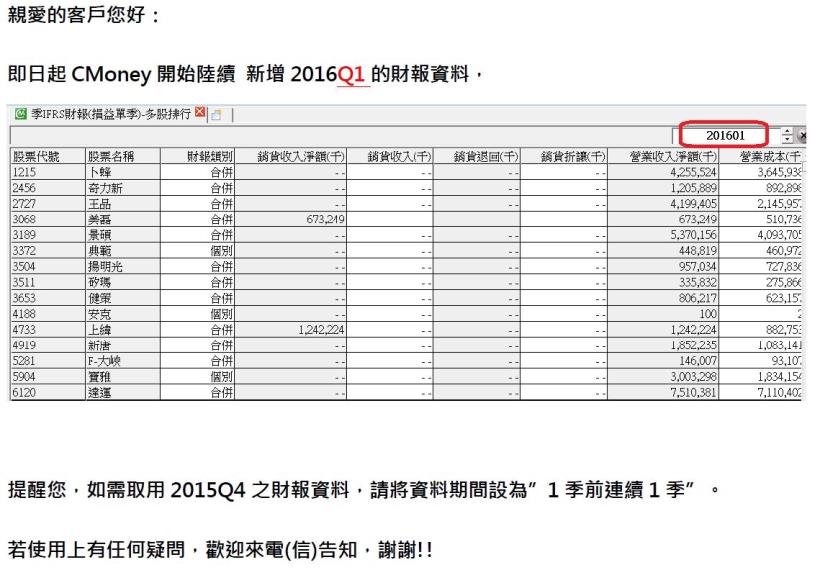Viewport: 820px width, 570px height.
Task: Click the 銷貨收入(千) column header
Action: 390,156
